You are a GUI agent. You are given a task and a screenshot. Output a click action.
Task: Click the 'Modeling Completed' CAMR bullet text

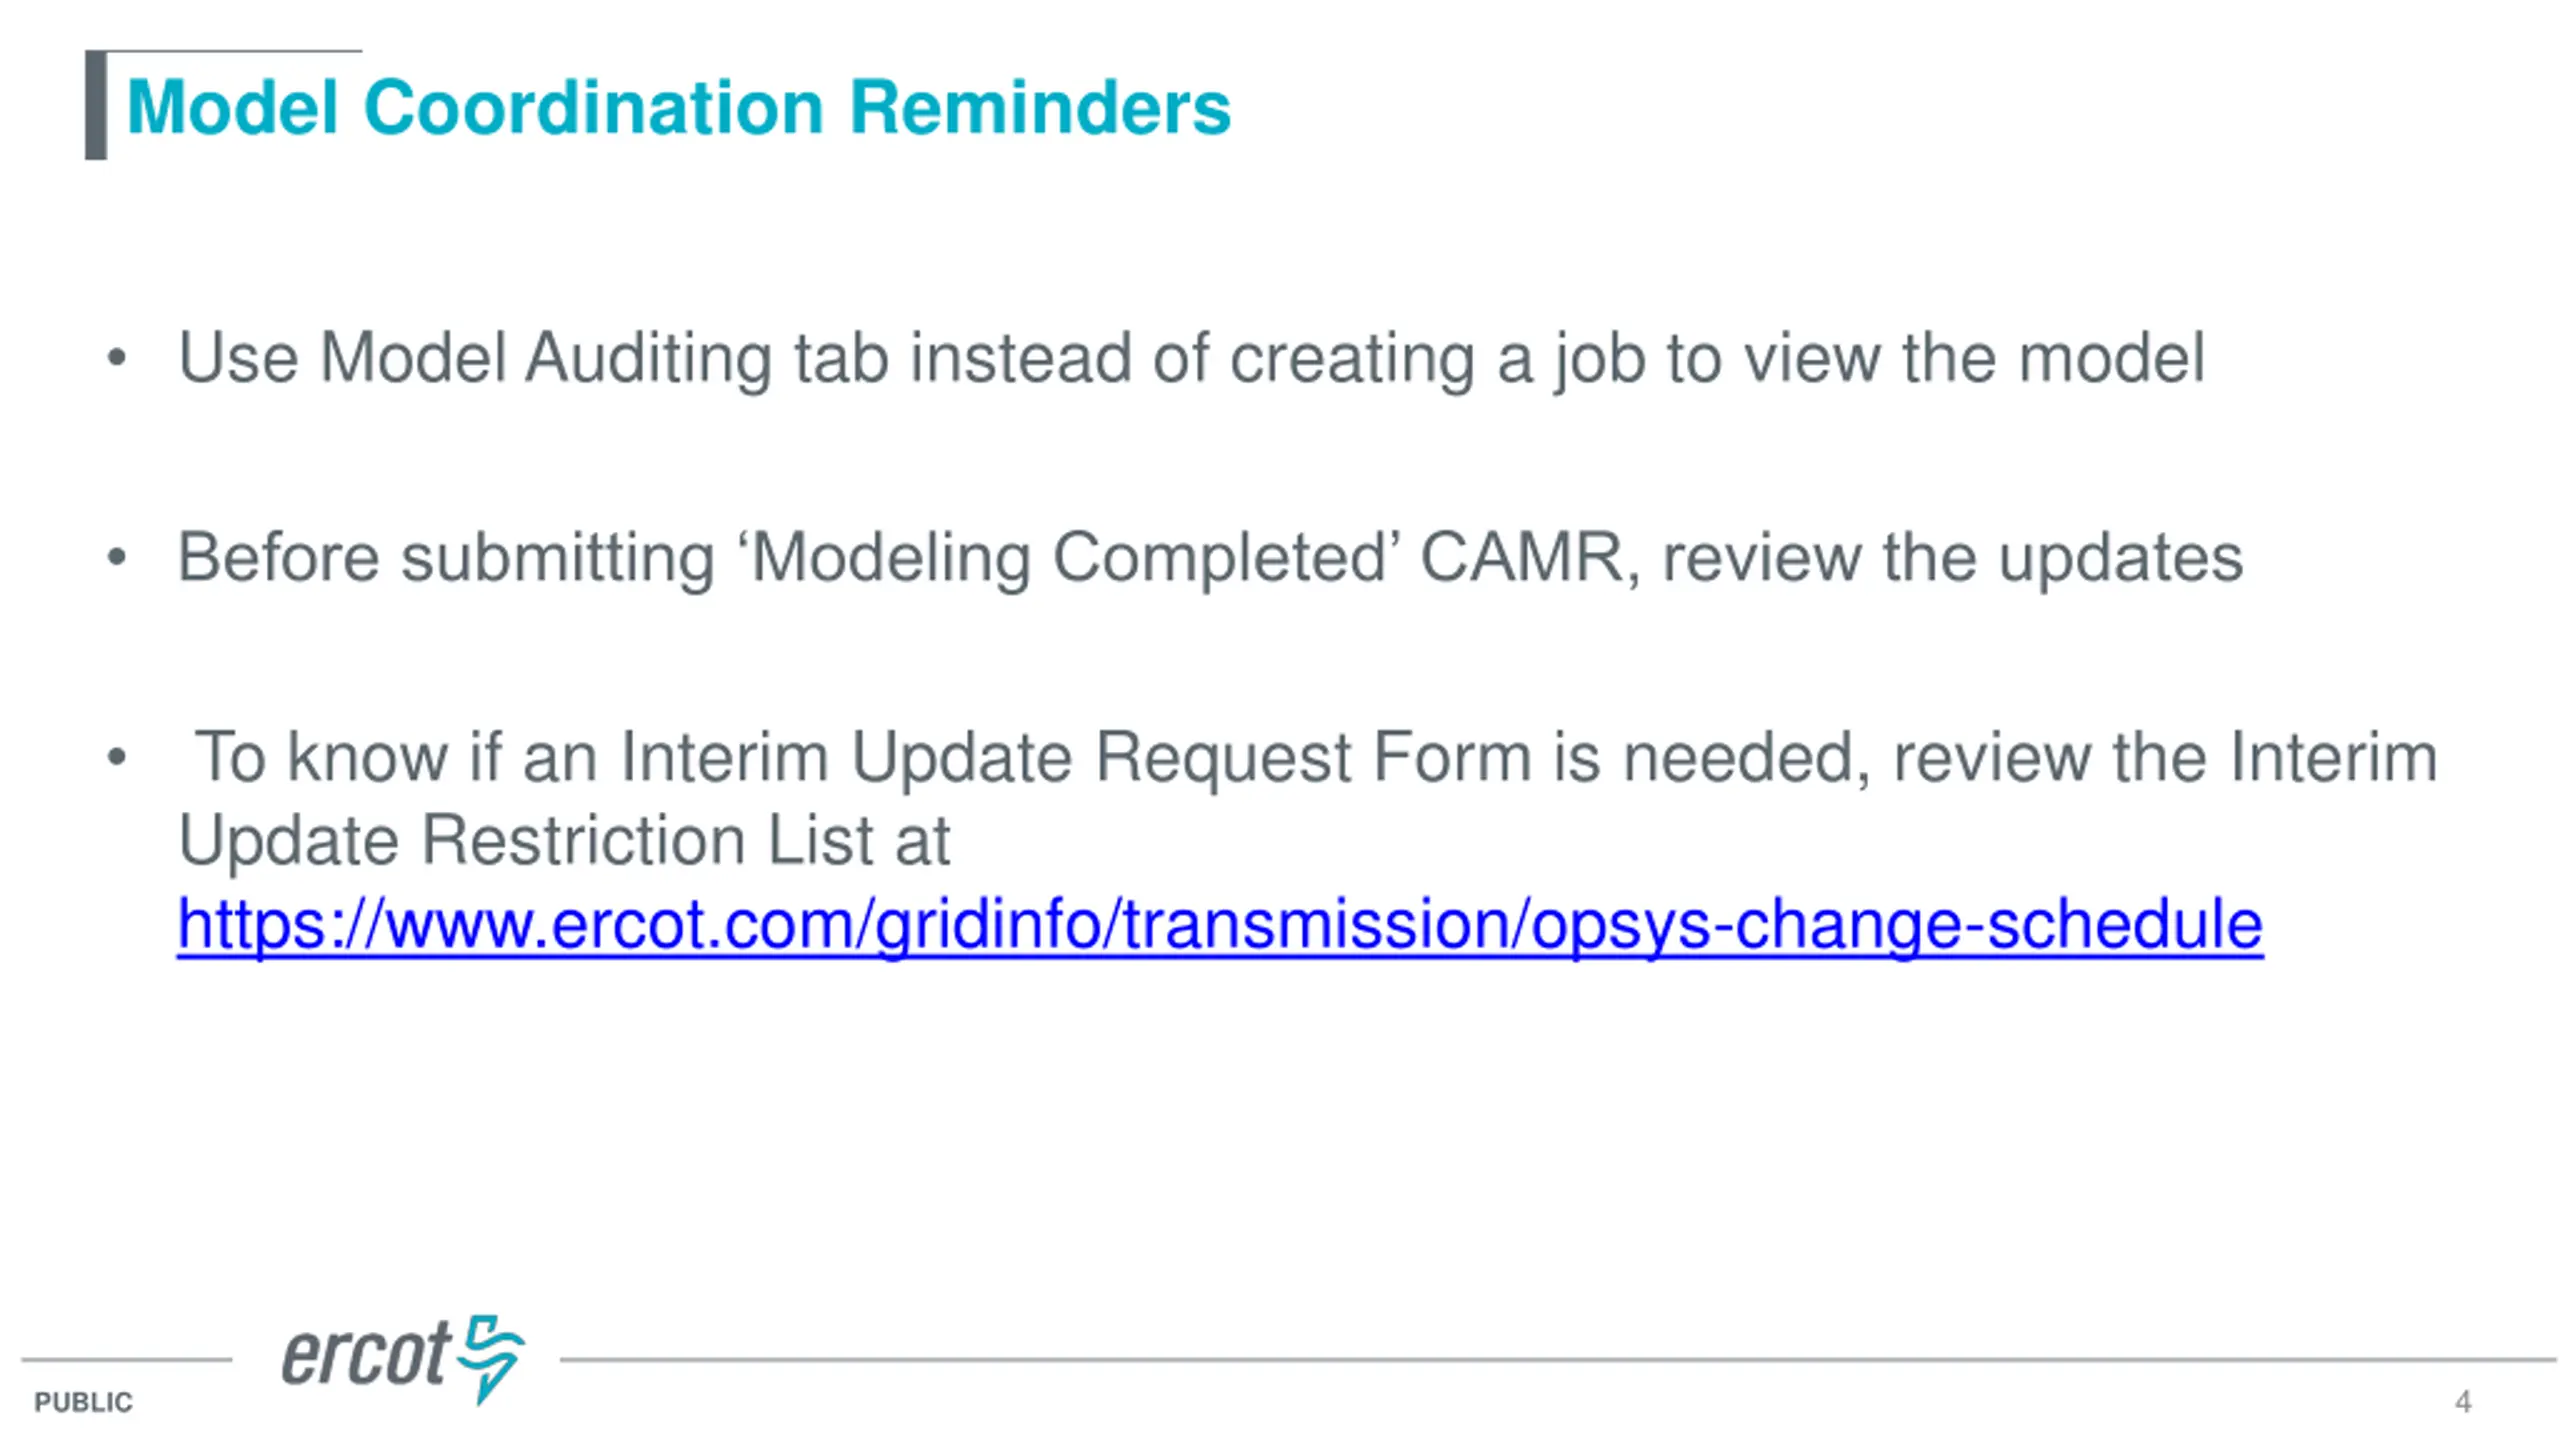(1210, 557)
